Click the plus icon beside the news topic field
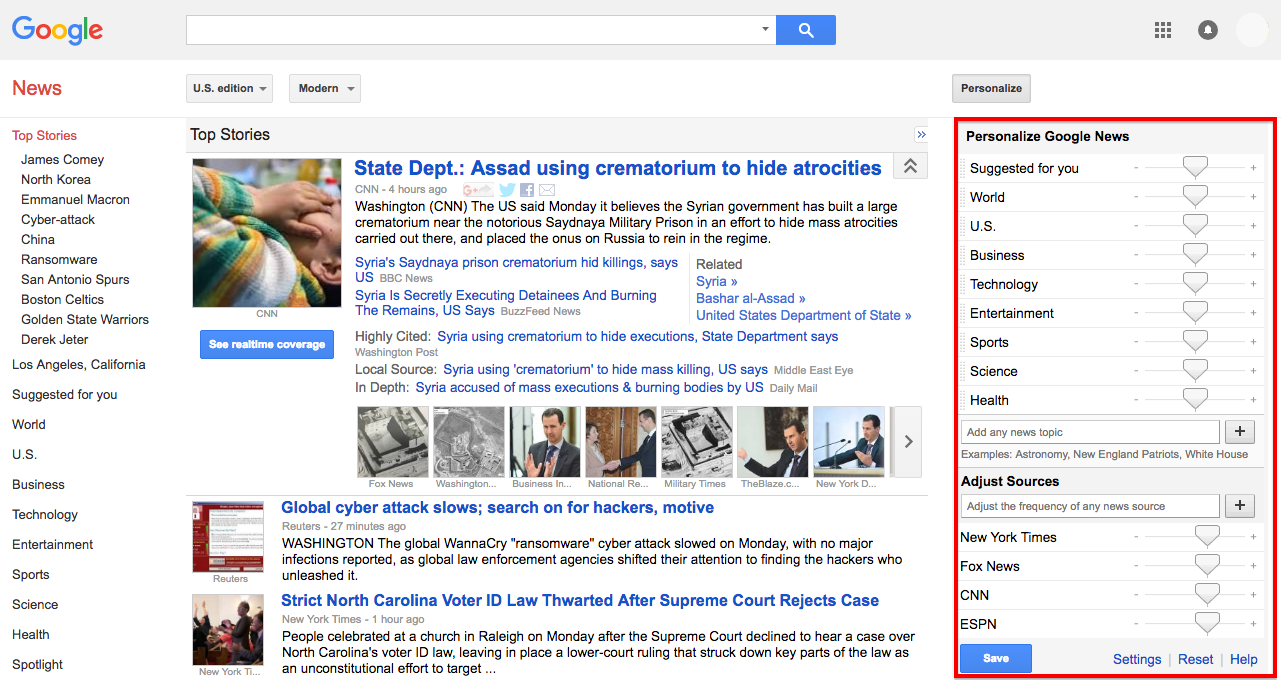Viewport: 1281px width, 685px height. (1239, 432)
